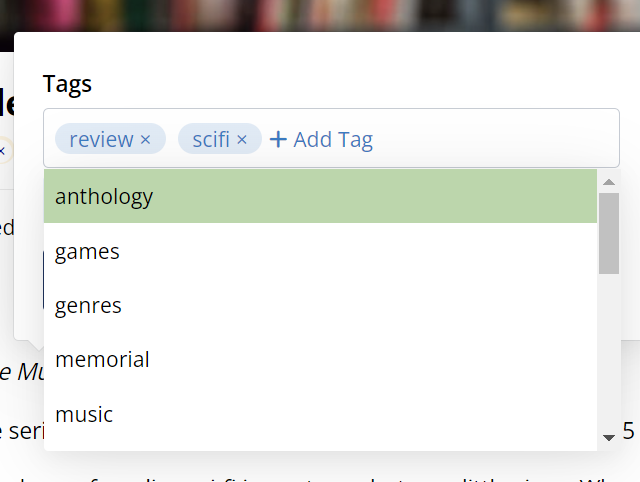Remove the review tag with its × icon
This screenshot has height=482, width=640.
click(146, 140)
